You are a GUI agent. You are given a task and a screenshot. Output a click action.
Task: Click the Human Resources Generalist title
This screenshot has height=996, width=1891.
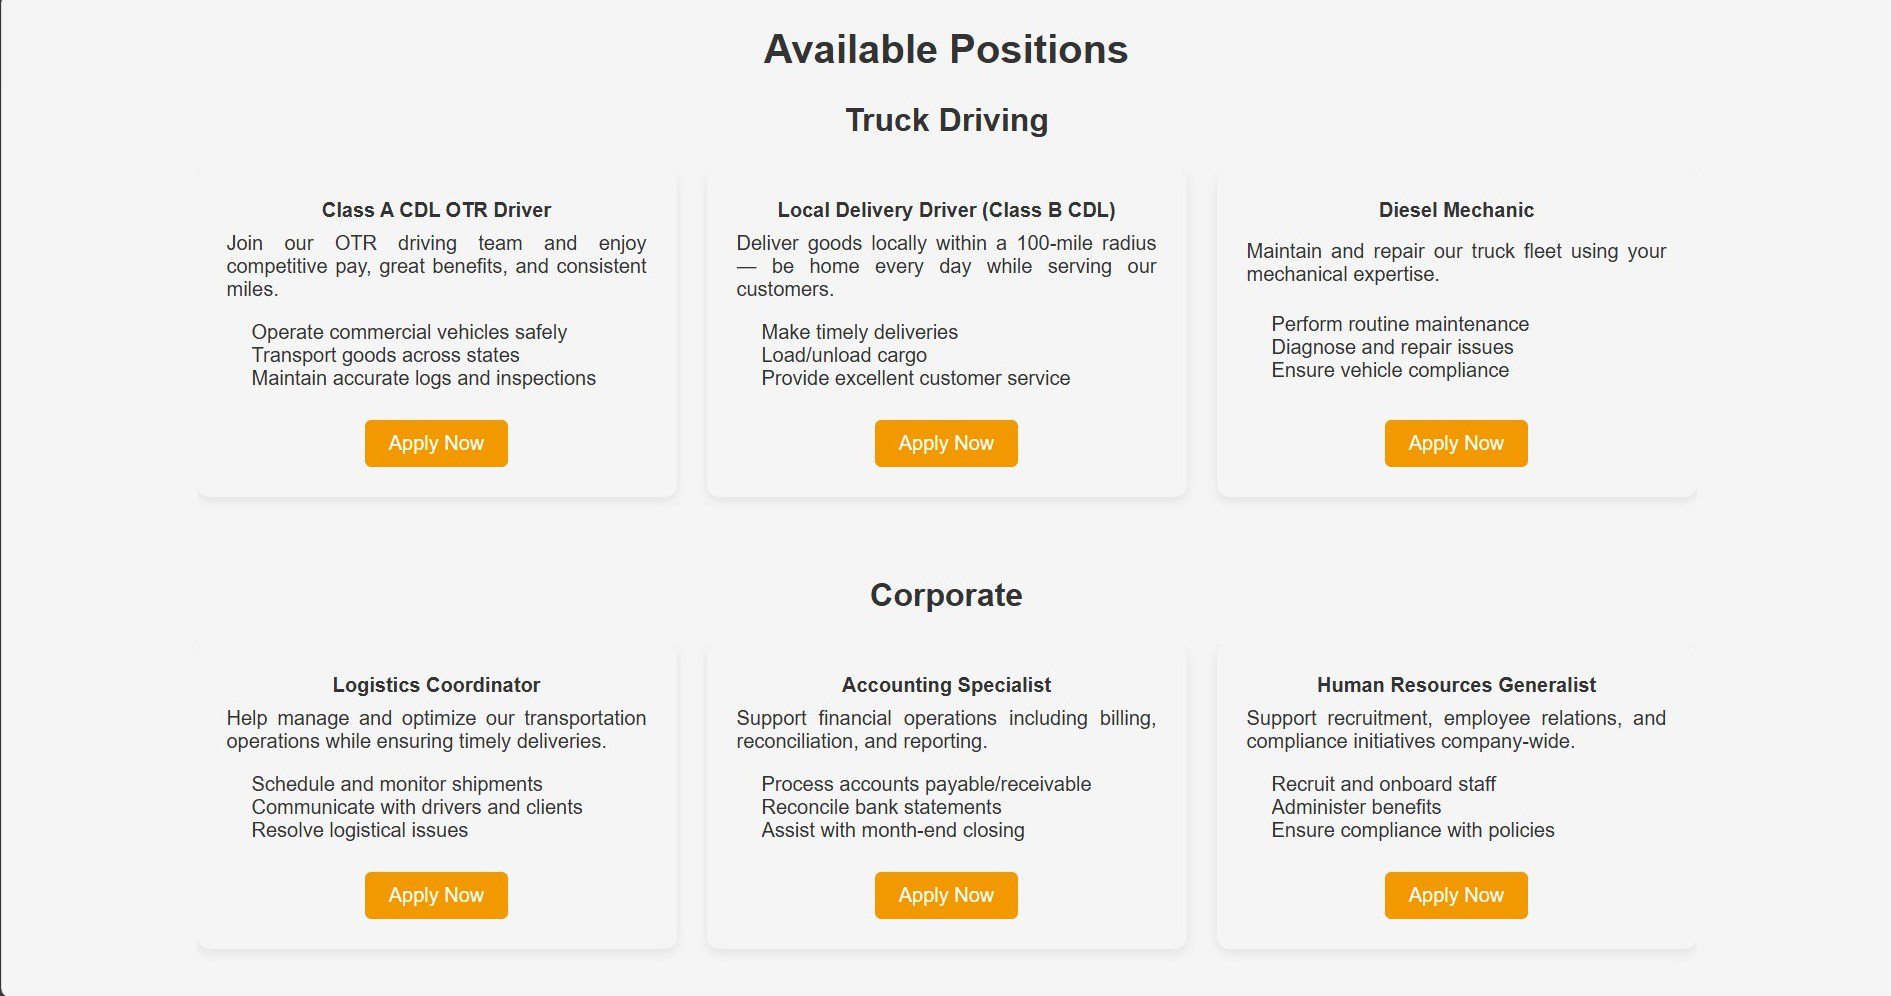pyautogui.click(x=1456, y=685)
